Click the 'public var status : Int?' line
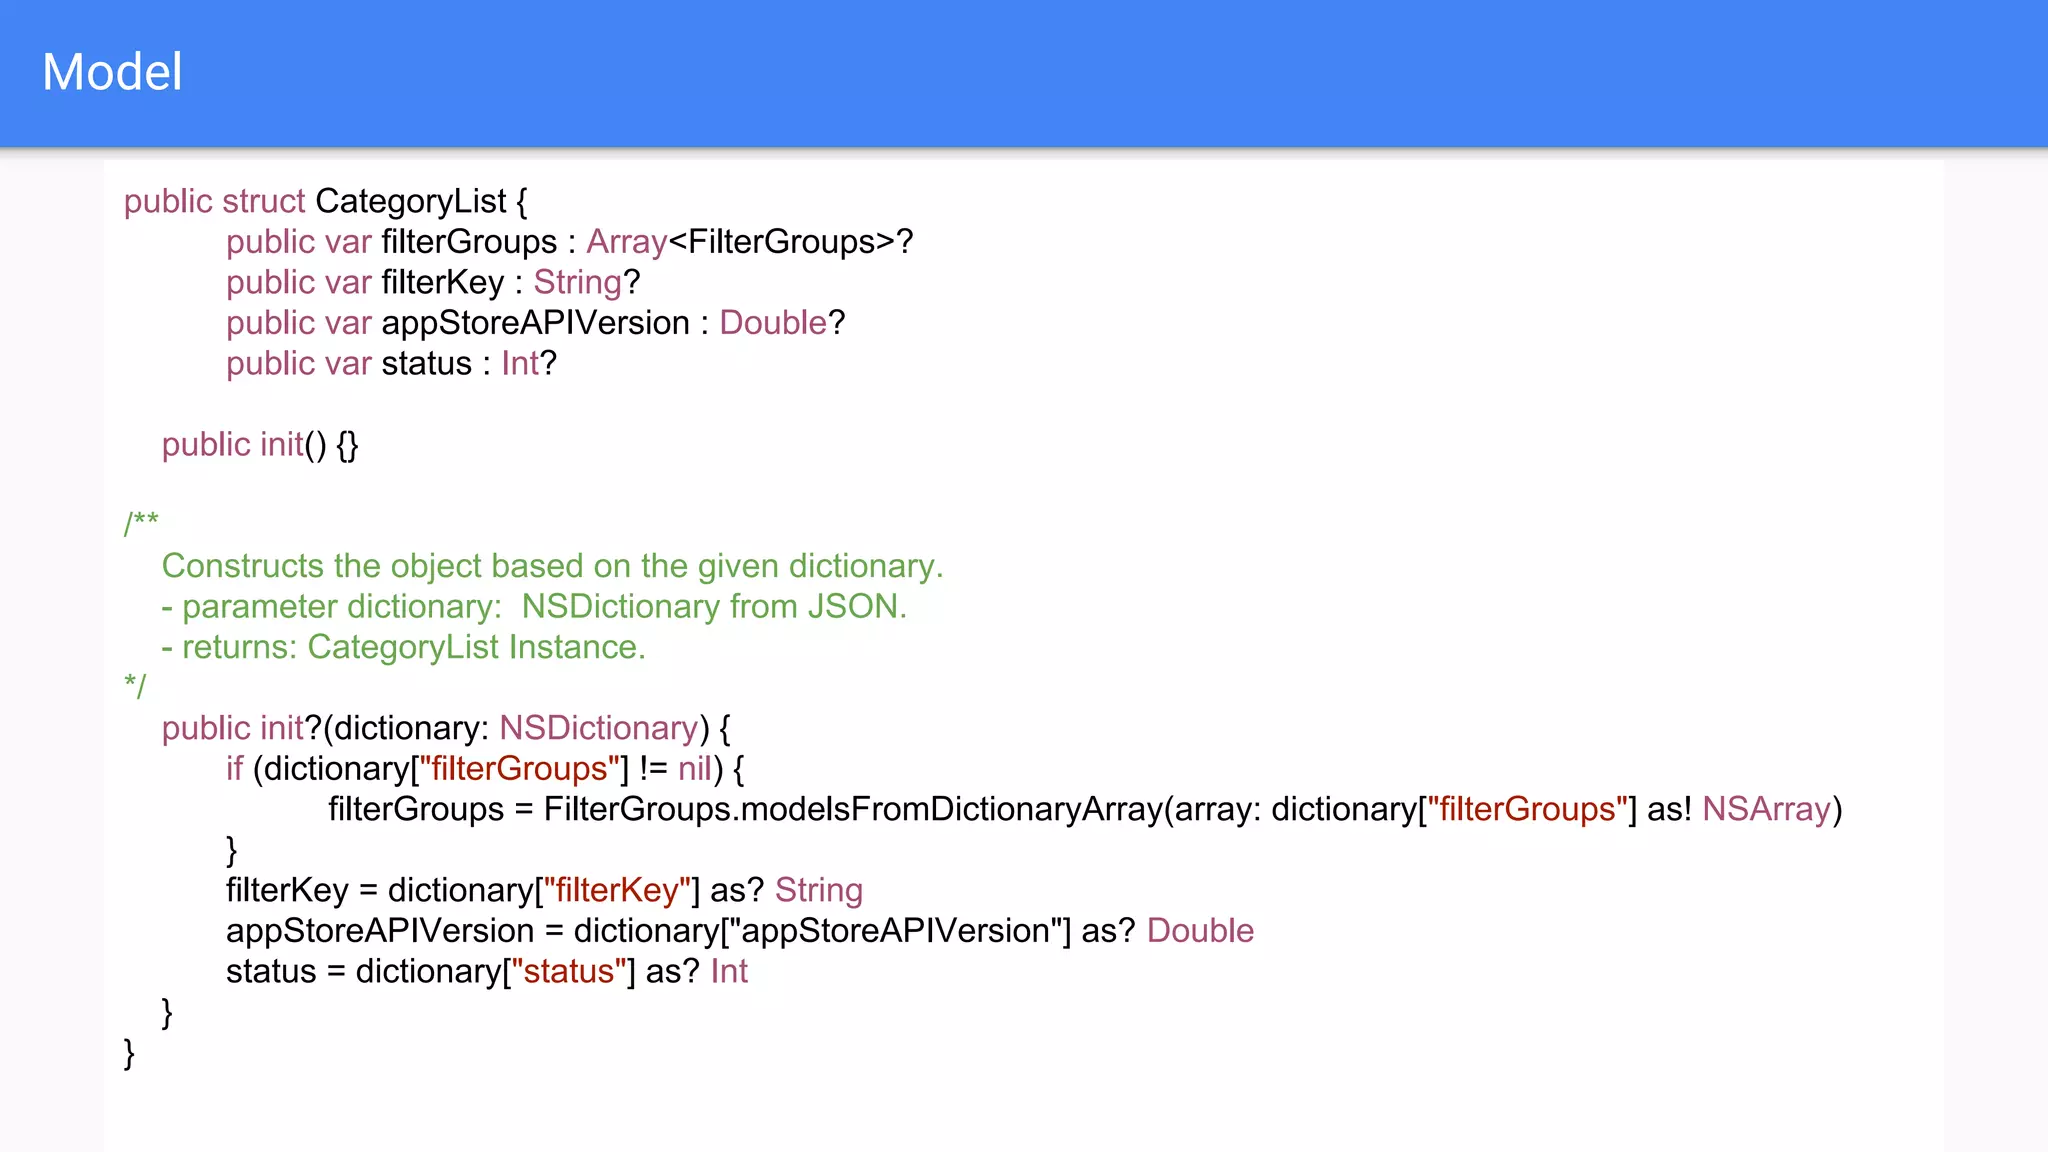Viewport: 2048px width, 1152px height. click(390, 363)
